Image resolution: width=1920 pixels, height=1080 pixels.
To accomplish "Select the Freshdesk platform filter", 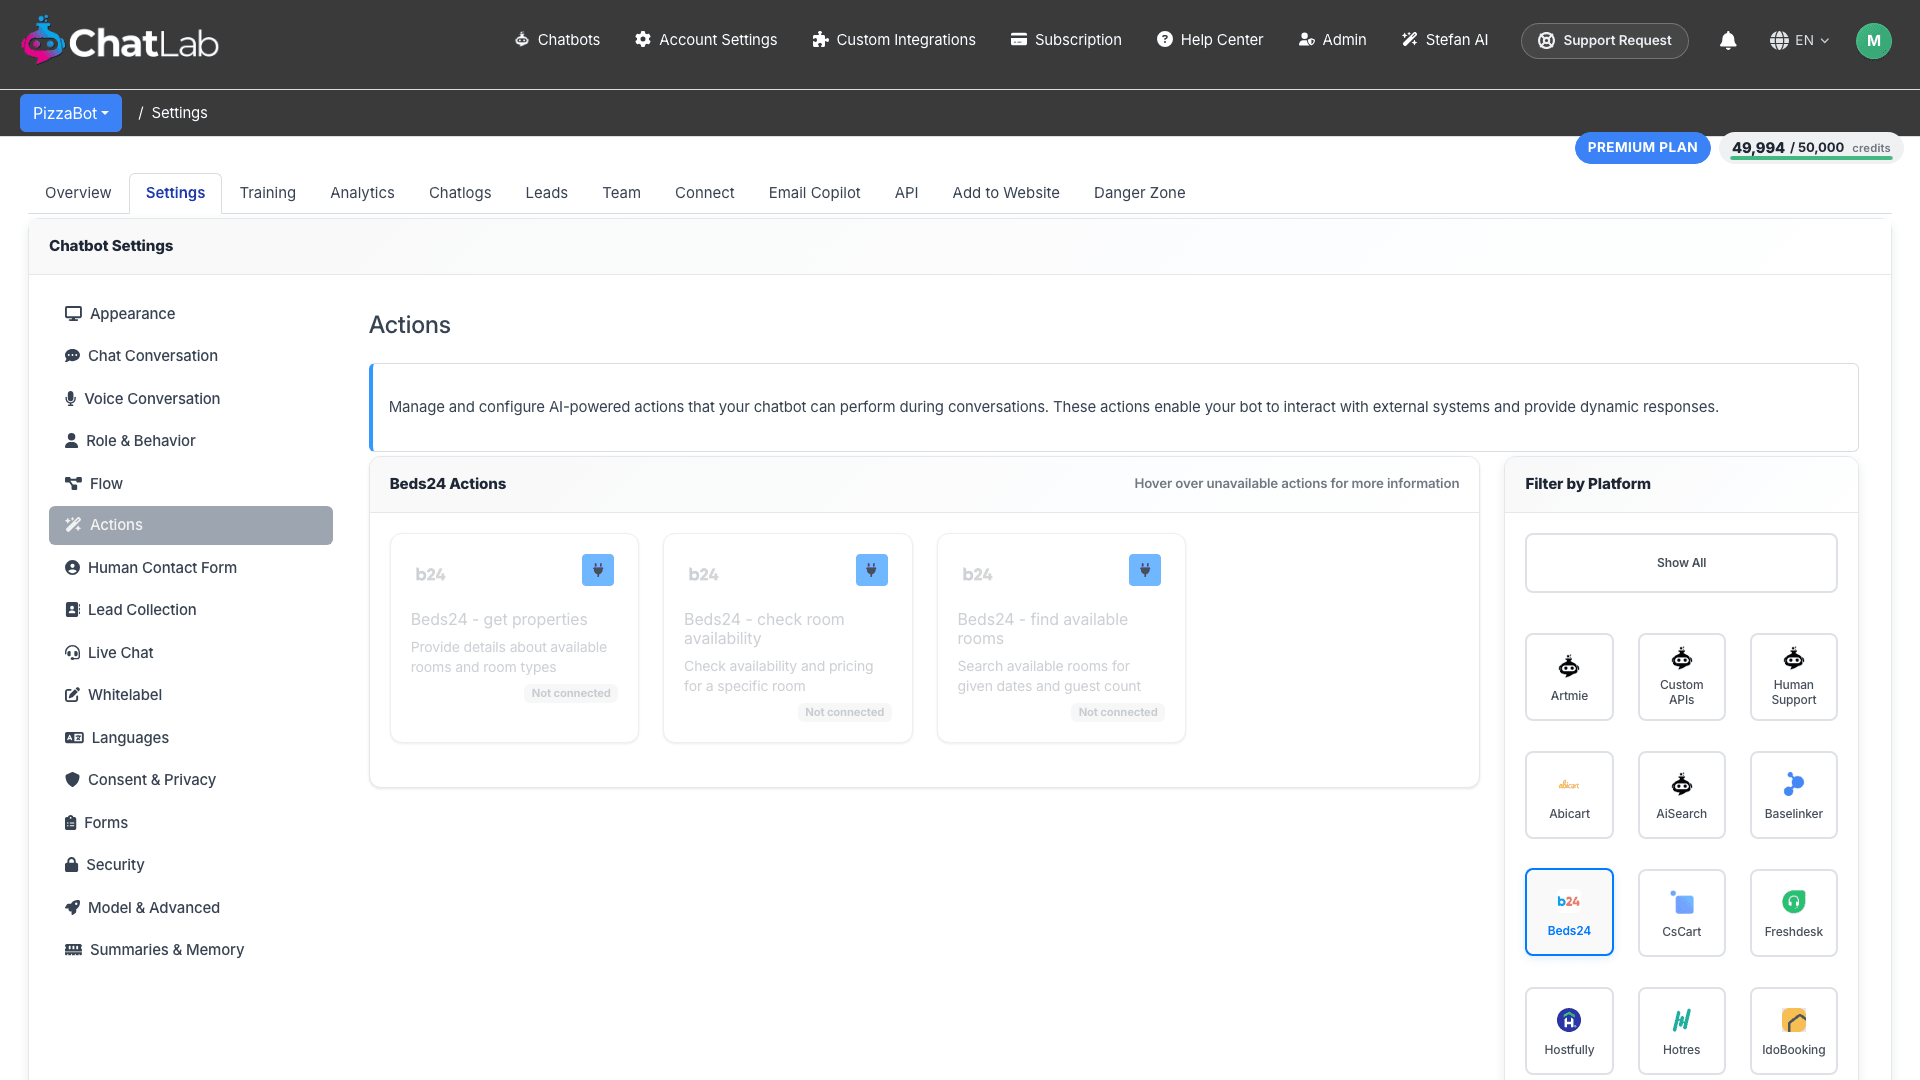I will point(1793,913).
